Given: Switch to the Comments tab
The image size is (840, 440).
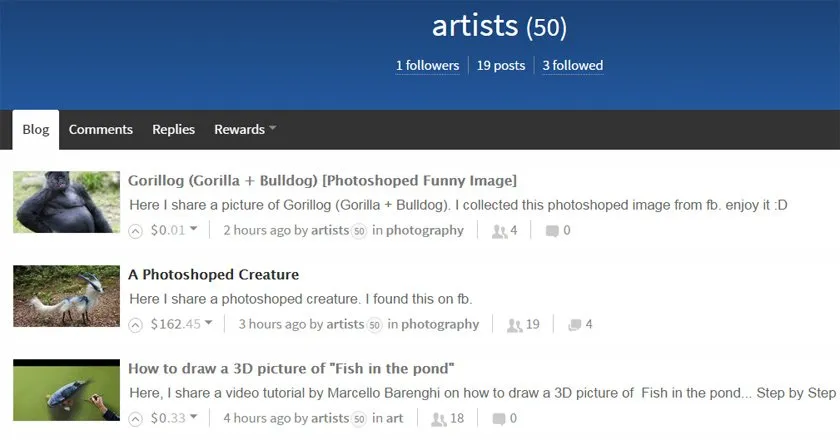Looking at the screenshot, I should tap(101, 129).
